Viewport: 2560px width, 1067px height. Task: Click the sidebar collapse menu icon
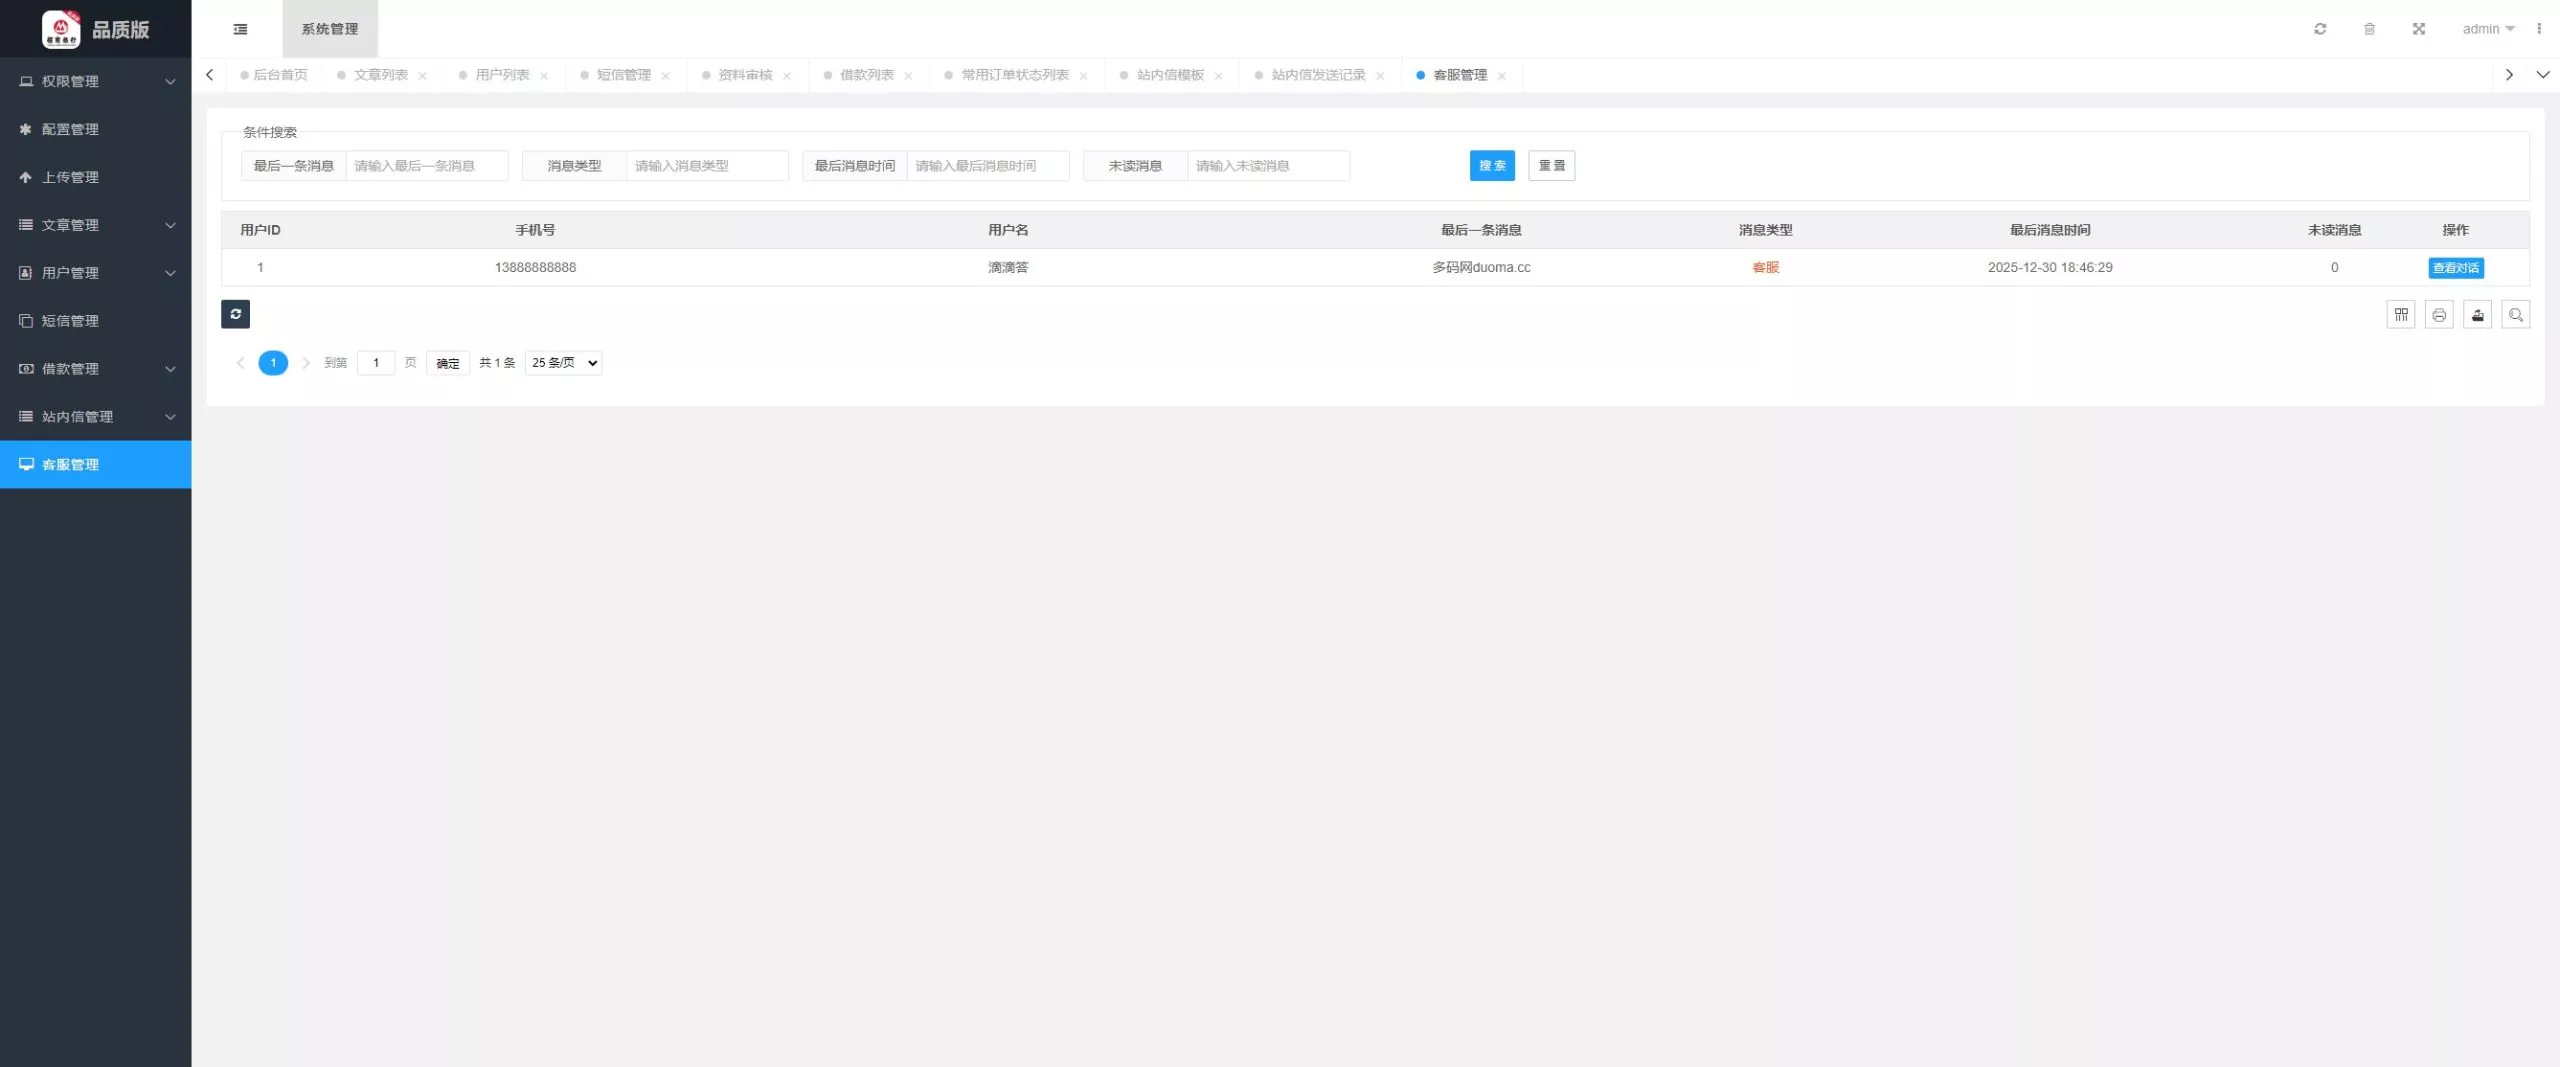240,29
